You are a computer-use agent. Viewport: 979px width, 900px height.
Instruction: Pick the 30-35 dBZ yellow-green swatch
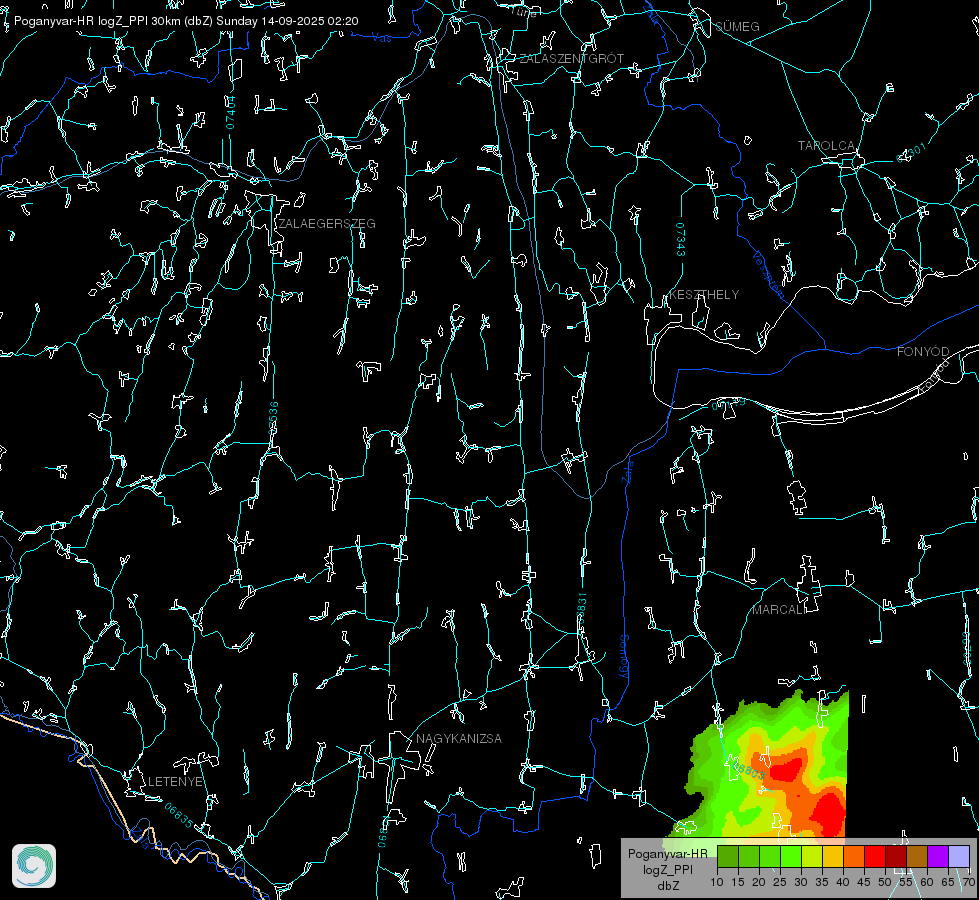tap(812, 856)
